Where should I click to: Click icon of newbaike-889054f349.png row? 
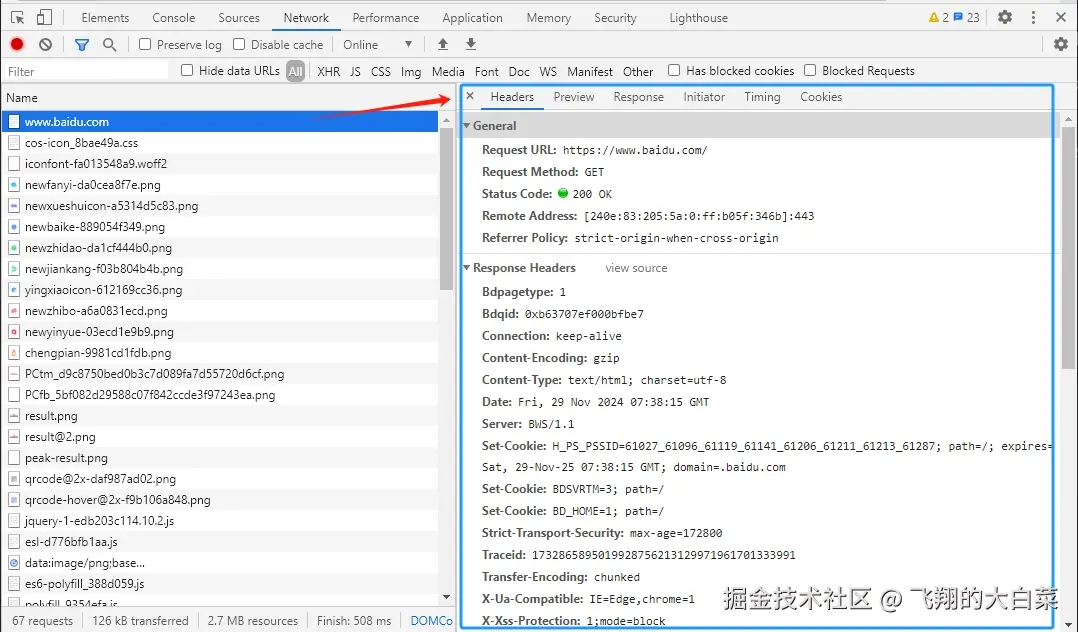tap(14, 227)
